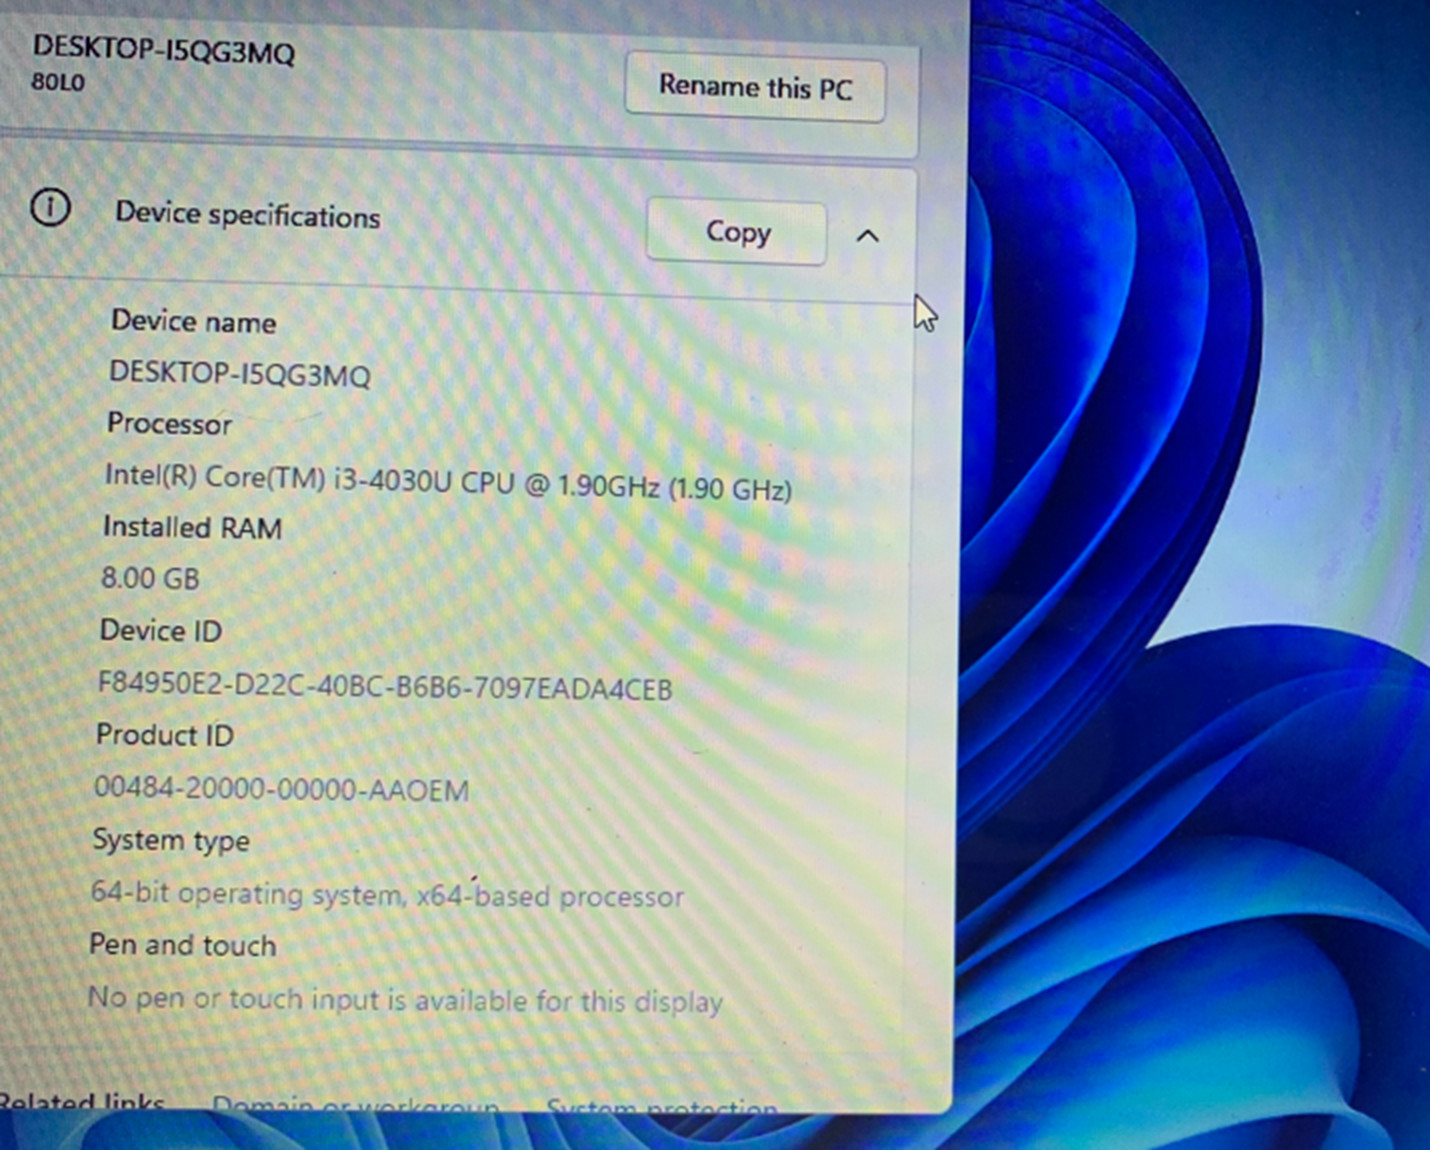The height and width of the screenshot is (1150, 1430).
Task: Open the System protection link
Action: [x=662, y=1106]
